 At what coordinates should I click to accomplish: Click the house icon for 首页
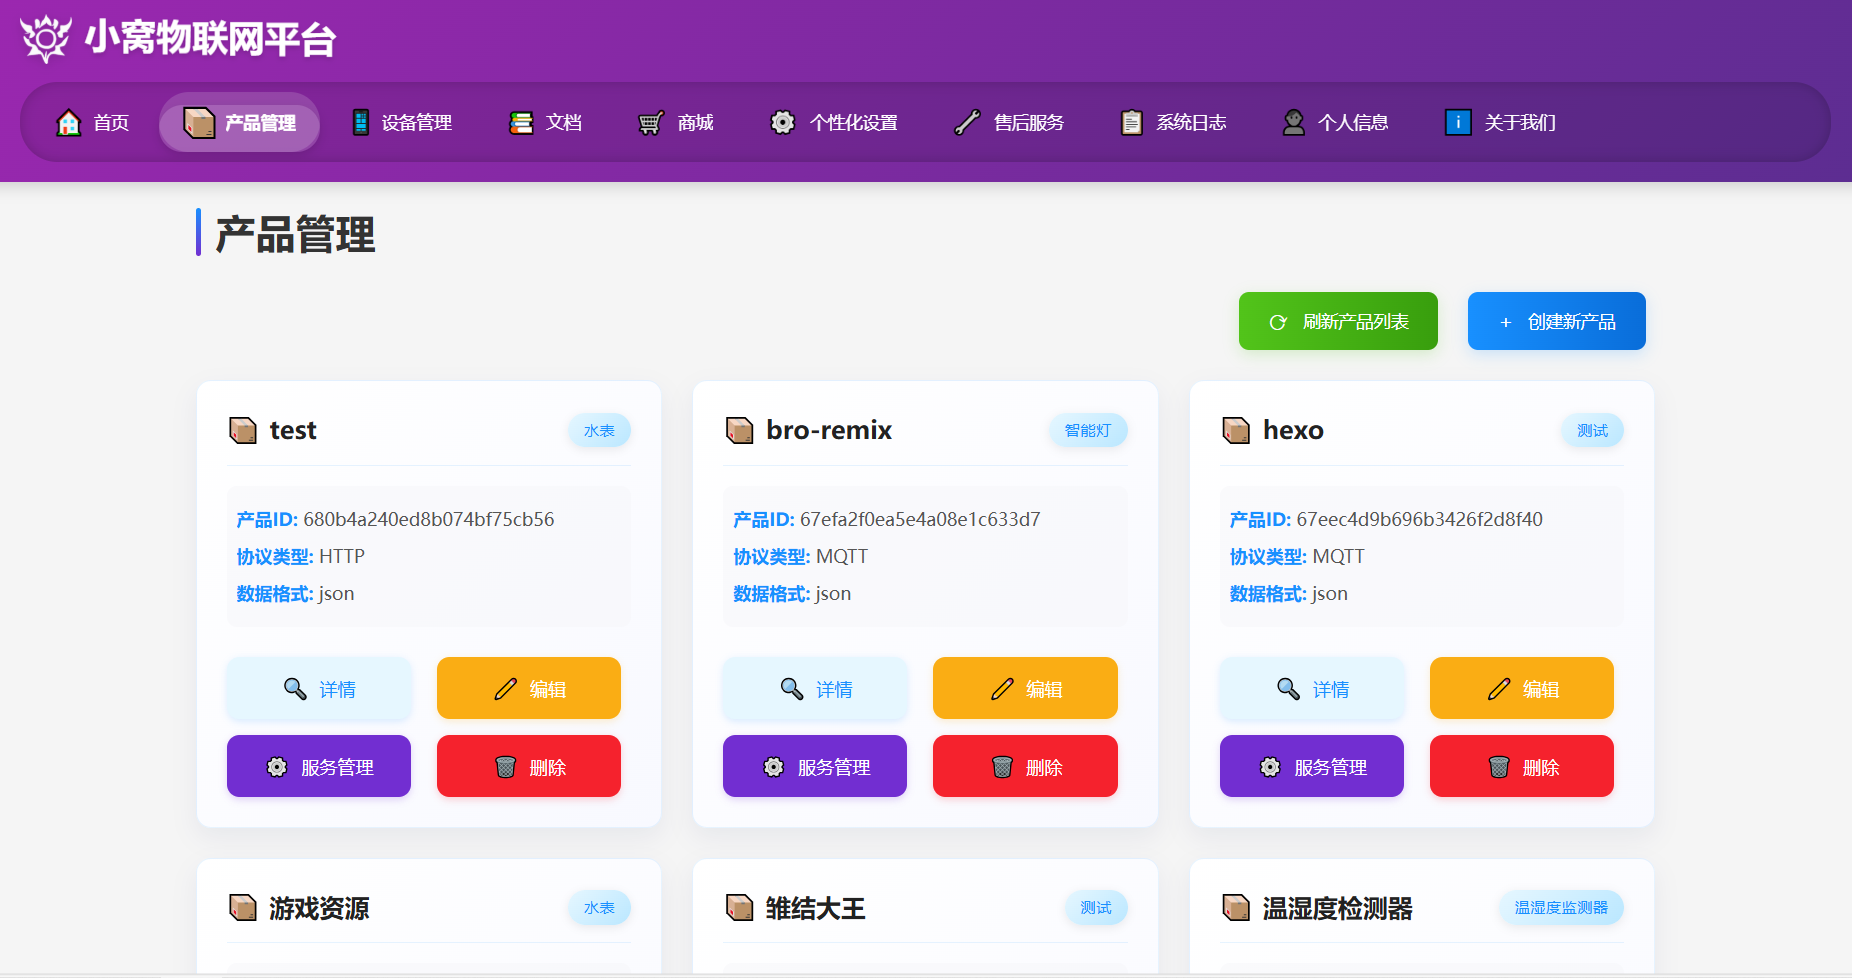68,122
